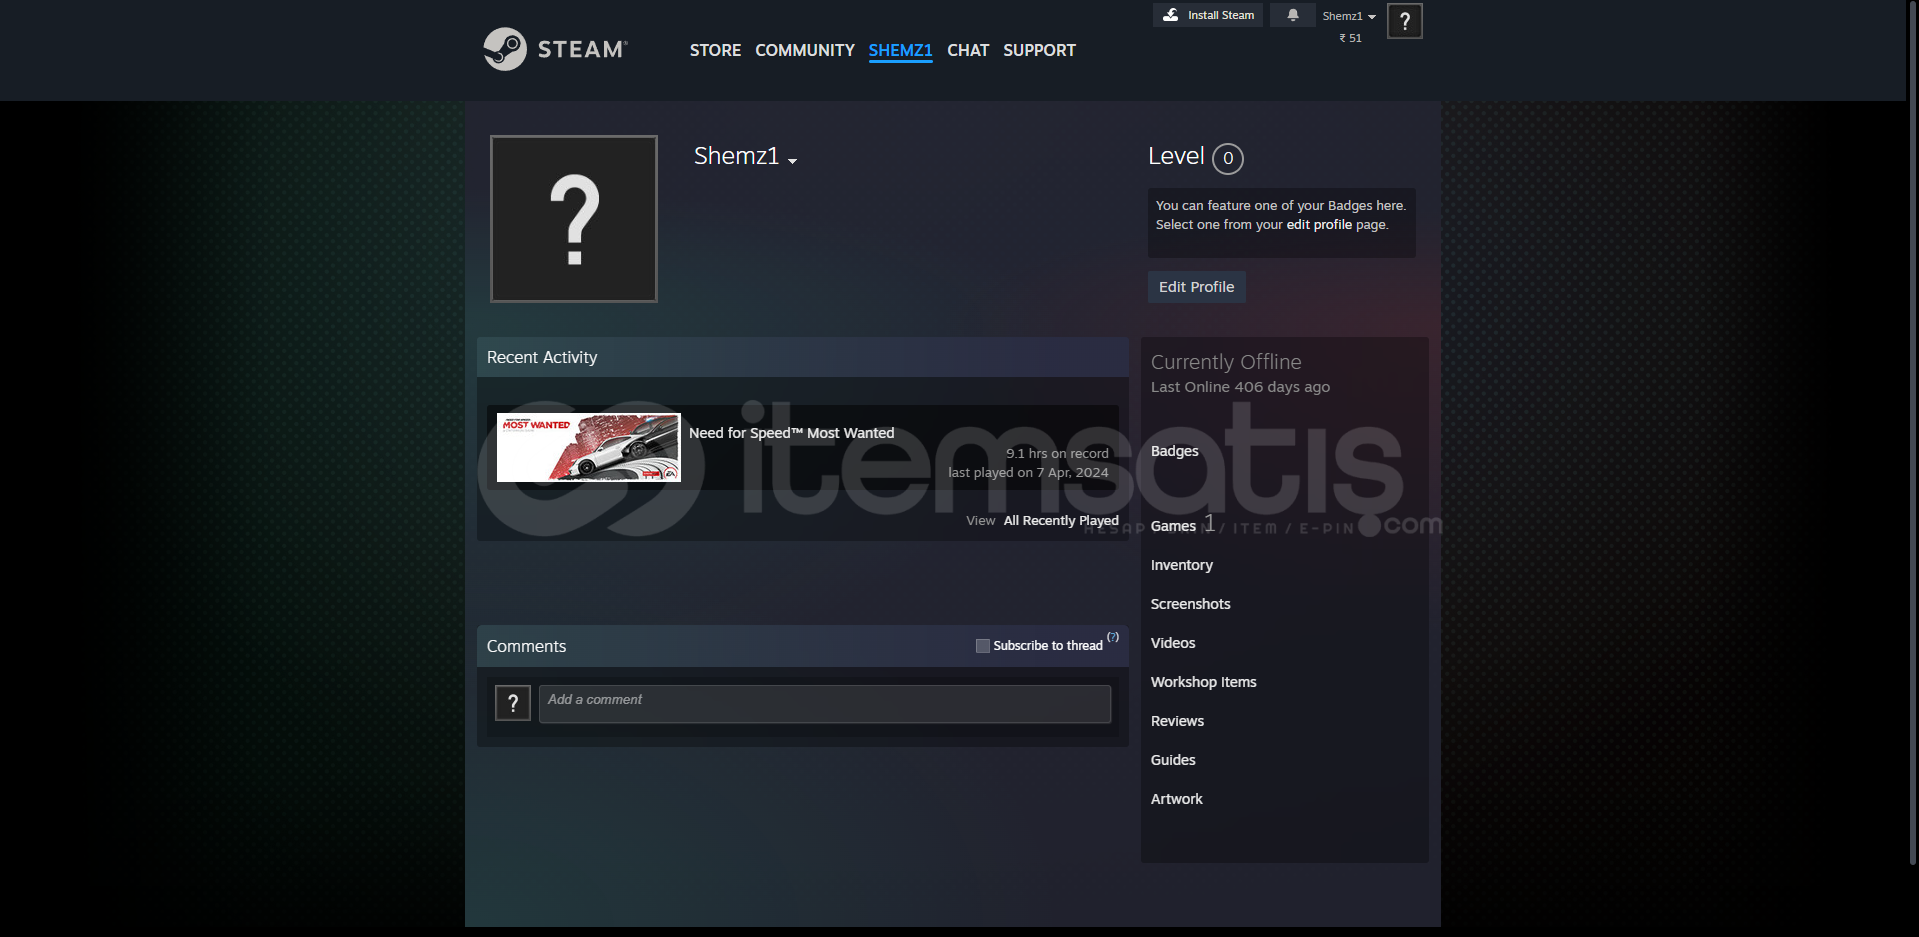Open the CHAT menu item
Screen dimensions: 1919x937
click(968, 50)
